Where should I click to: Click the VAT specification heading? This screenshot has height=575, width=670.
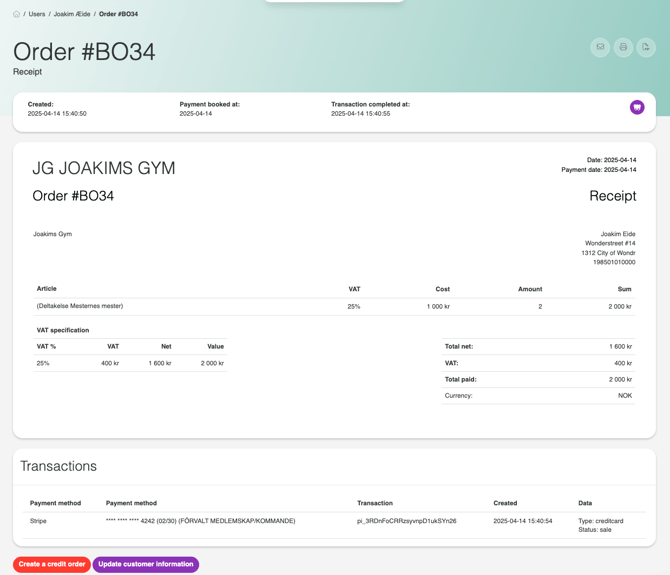(x=63, y=330)
